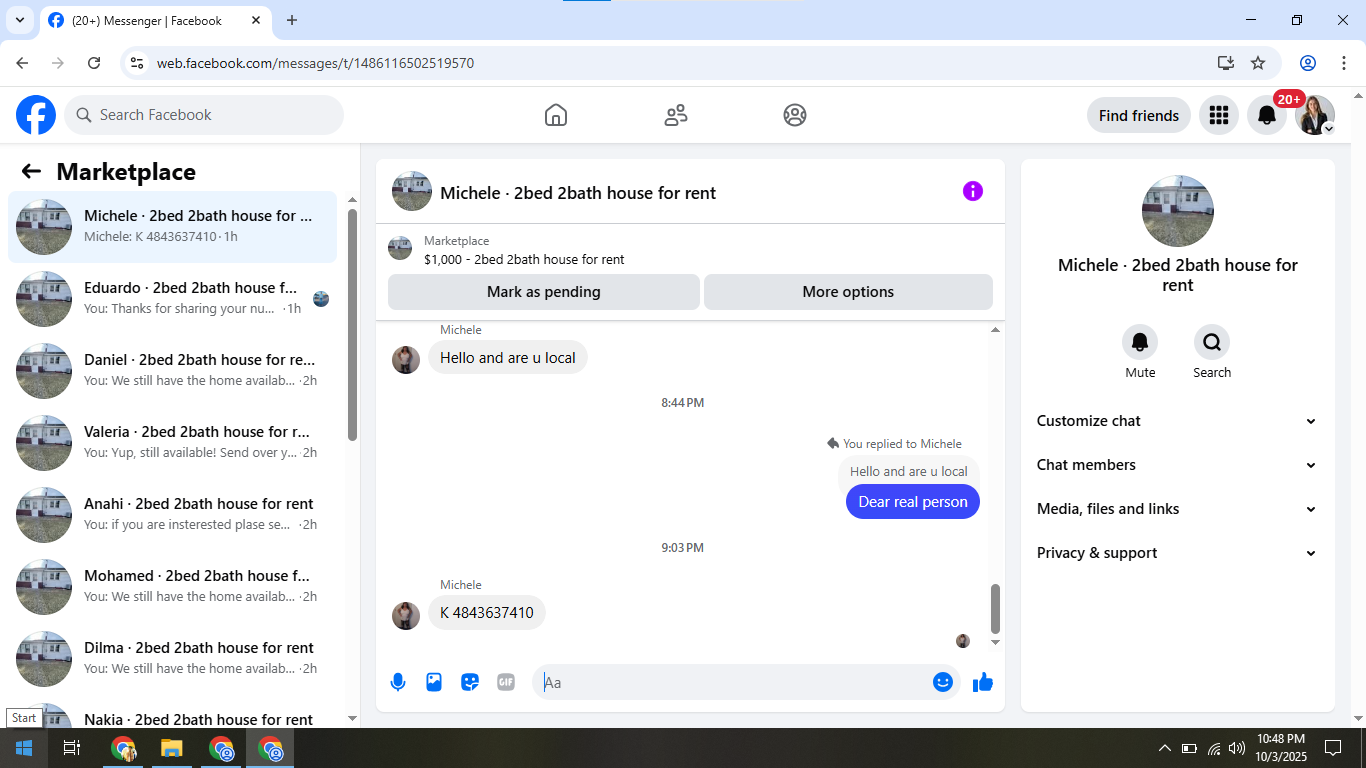The width and height of the screenshot is (1366, 768).
Task: Open Eduardo conversation in list
Action: 173,299
